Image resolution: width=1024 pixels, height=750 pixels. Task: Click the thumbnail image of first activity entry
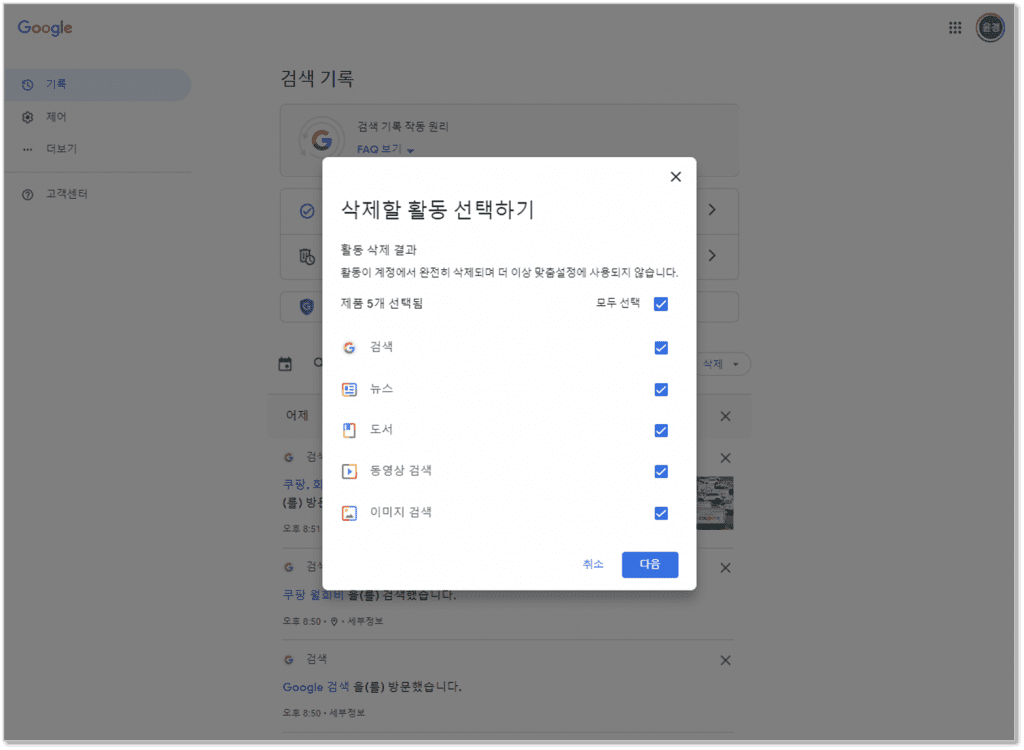[715, 502]
